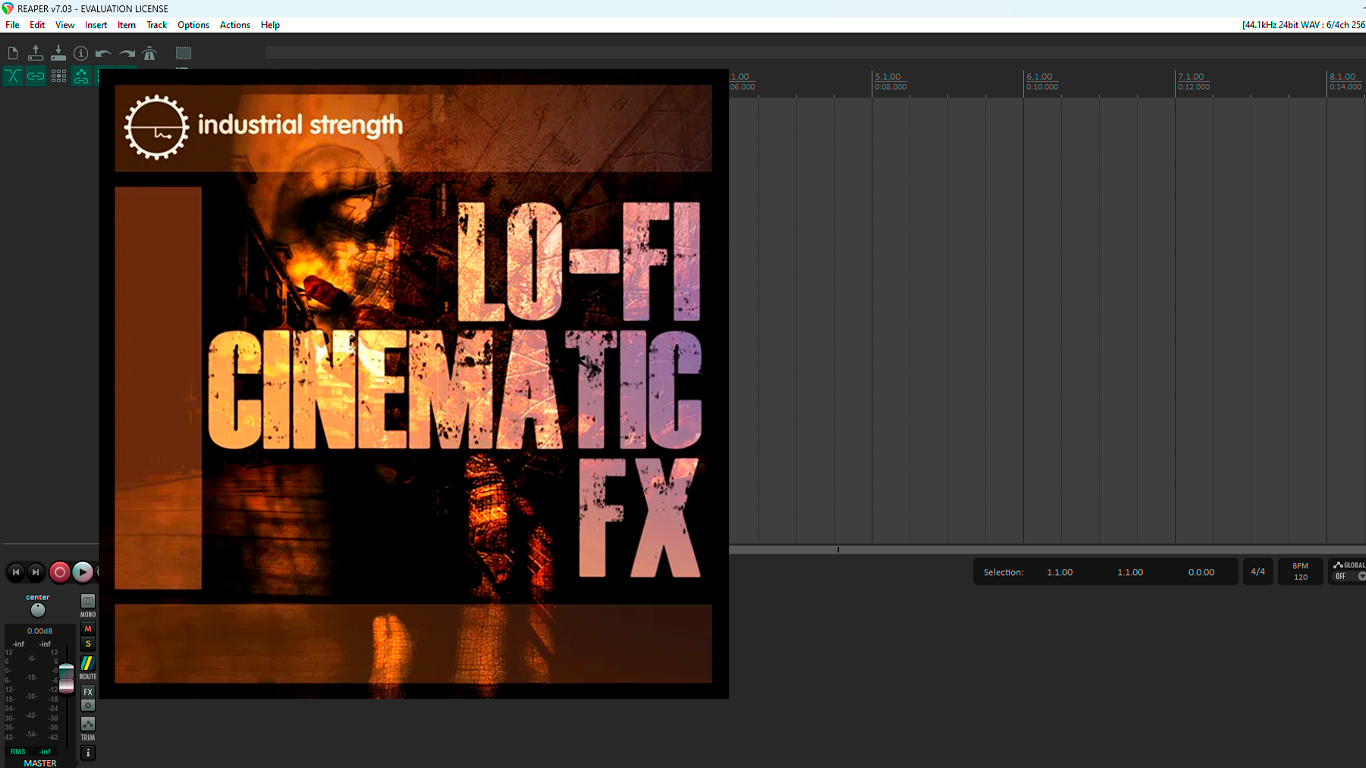
Task: Open the Options menu
Action: click(x=193, y=25)
